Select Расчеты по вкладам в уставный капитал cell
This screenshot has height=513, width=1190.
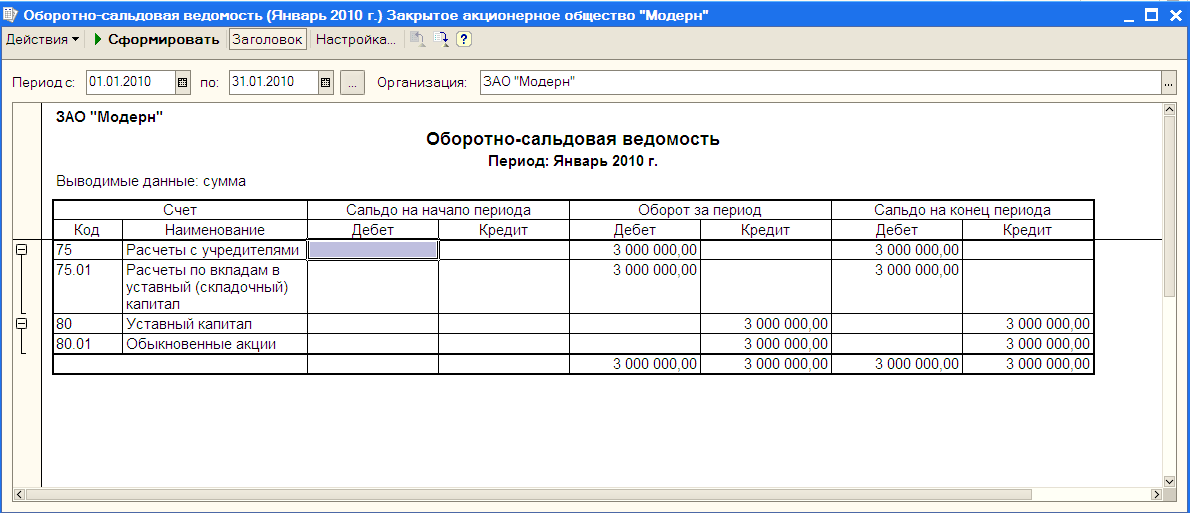[215, 288]
